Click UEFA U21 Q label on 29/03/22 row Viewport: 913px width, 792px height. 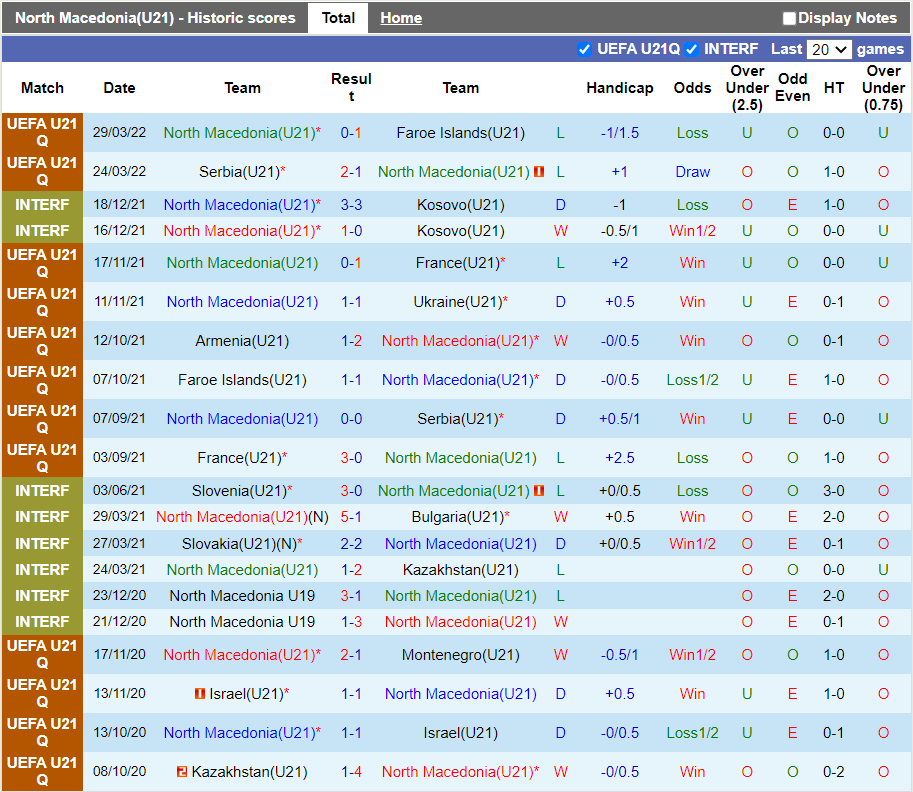click(x=42, y=133)
